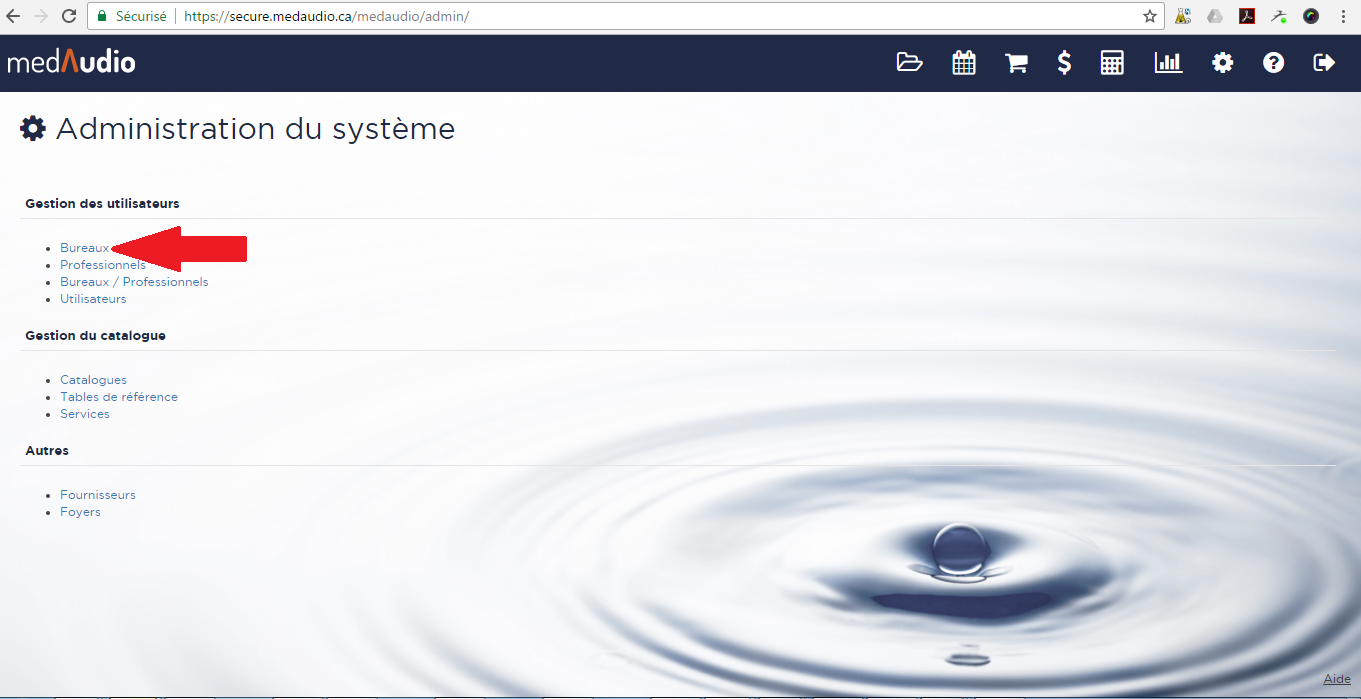
Task: Open the bar chart reports icon
Action: [x=1167, y=63]
